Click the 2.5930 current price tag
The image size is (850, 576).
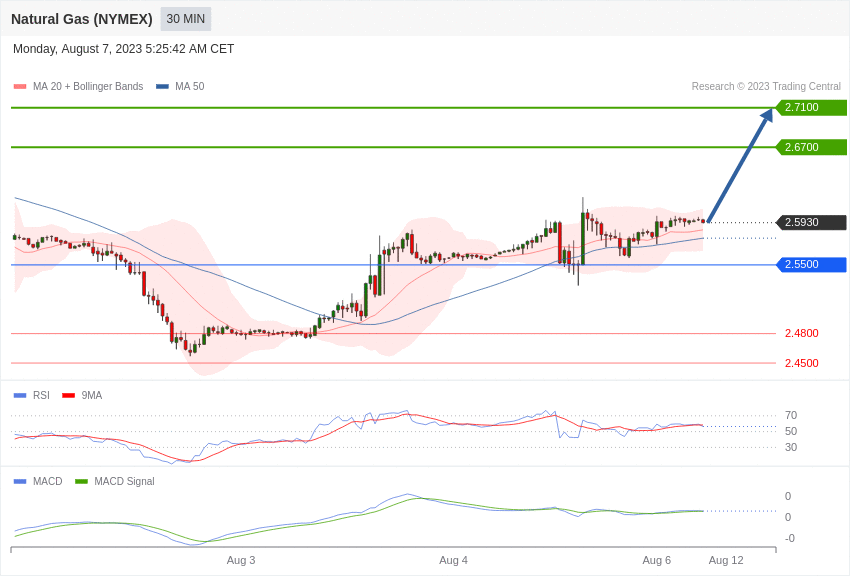[812, 222]
